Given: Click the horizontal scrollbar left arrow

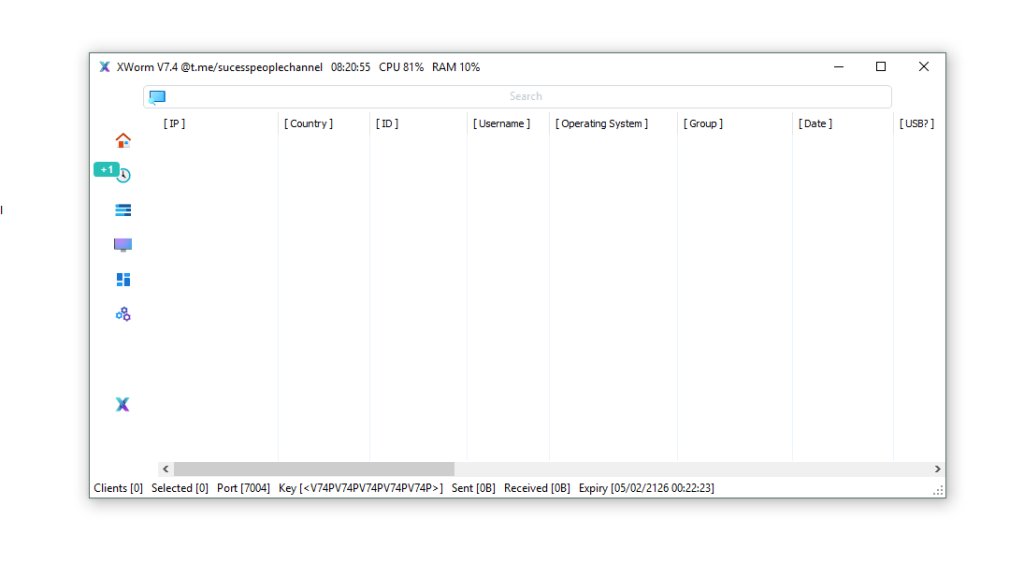Looking at the screenshot, I should (x=166, y=469).
